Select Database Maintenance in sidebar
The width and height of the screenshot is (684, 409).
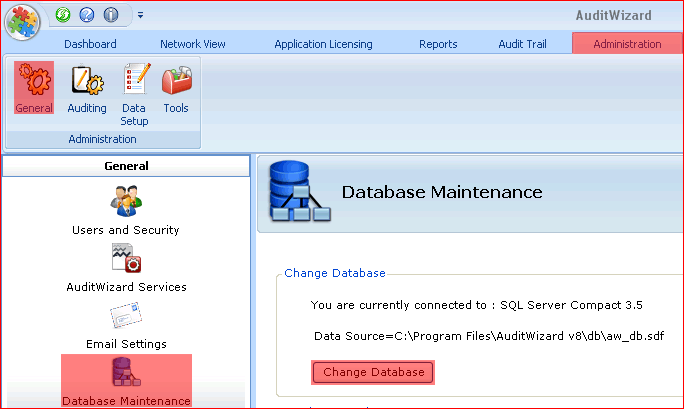click(127, 381)
